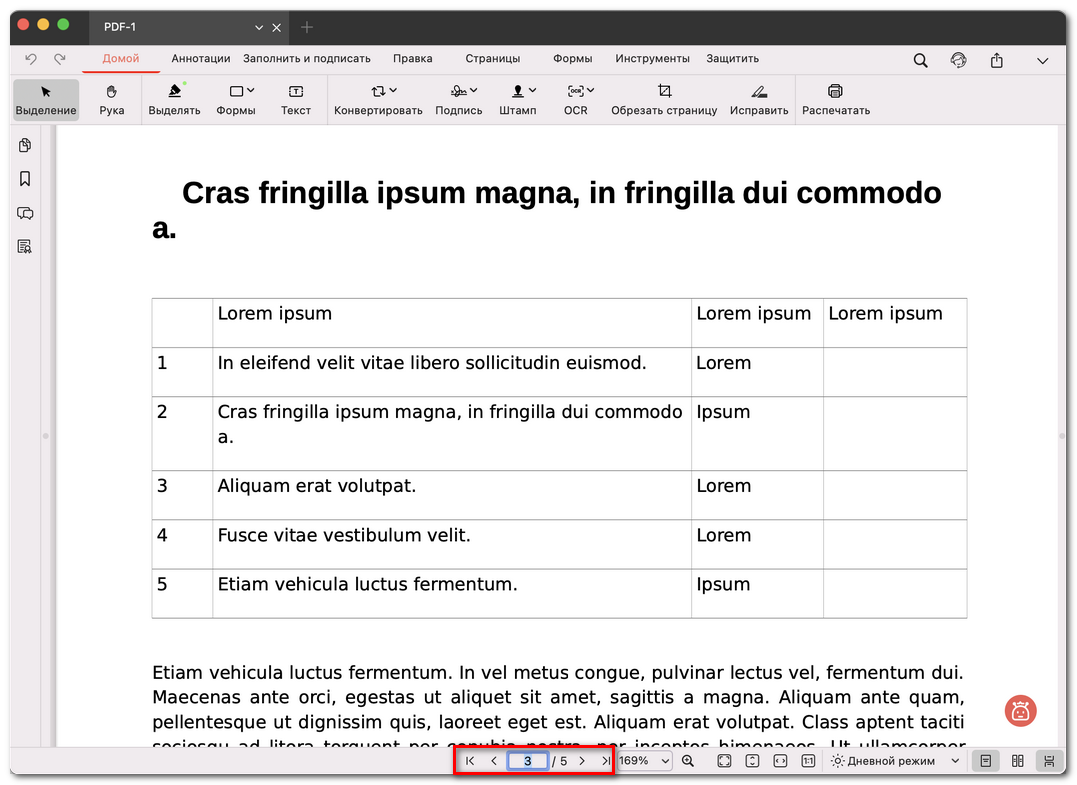Click the Обрезать страницу button
Screen dimensions: 1077x785
[664, 99]
